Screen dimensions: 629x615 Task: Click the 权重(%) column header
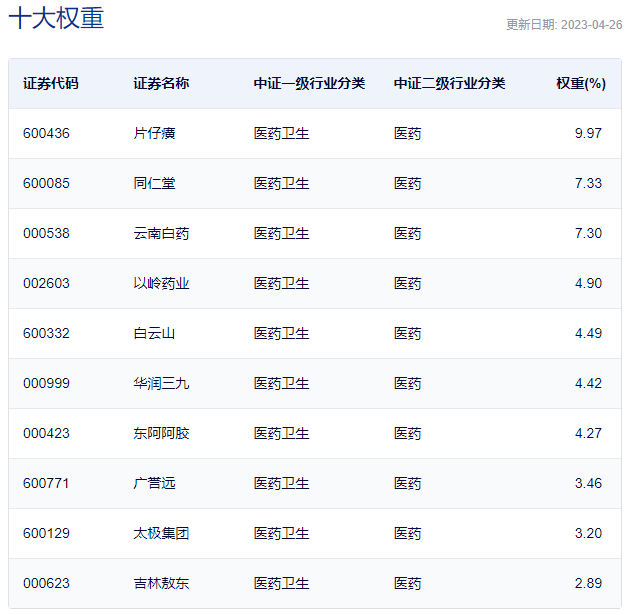tap(580, 83)
